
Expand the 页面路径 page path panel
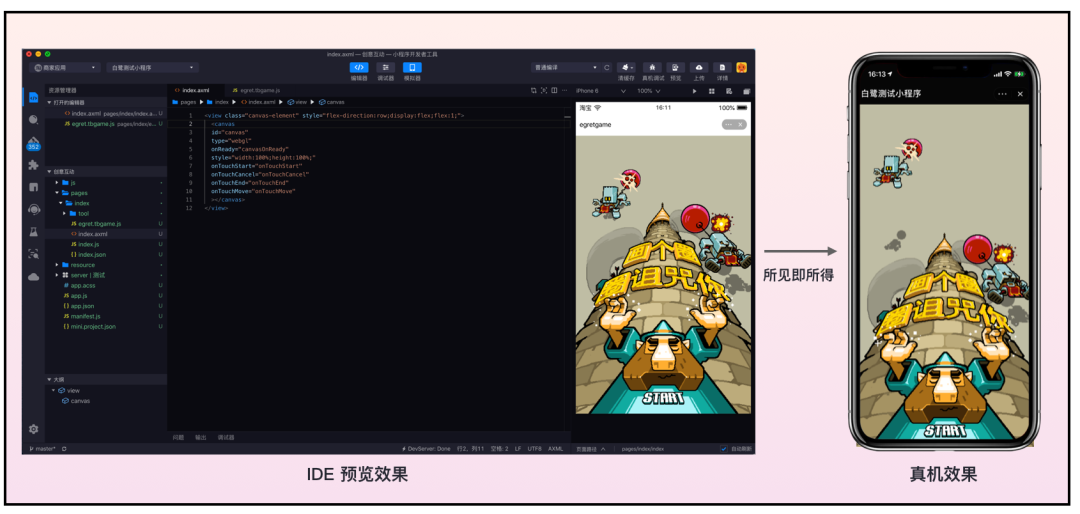coord(591,449)
